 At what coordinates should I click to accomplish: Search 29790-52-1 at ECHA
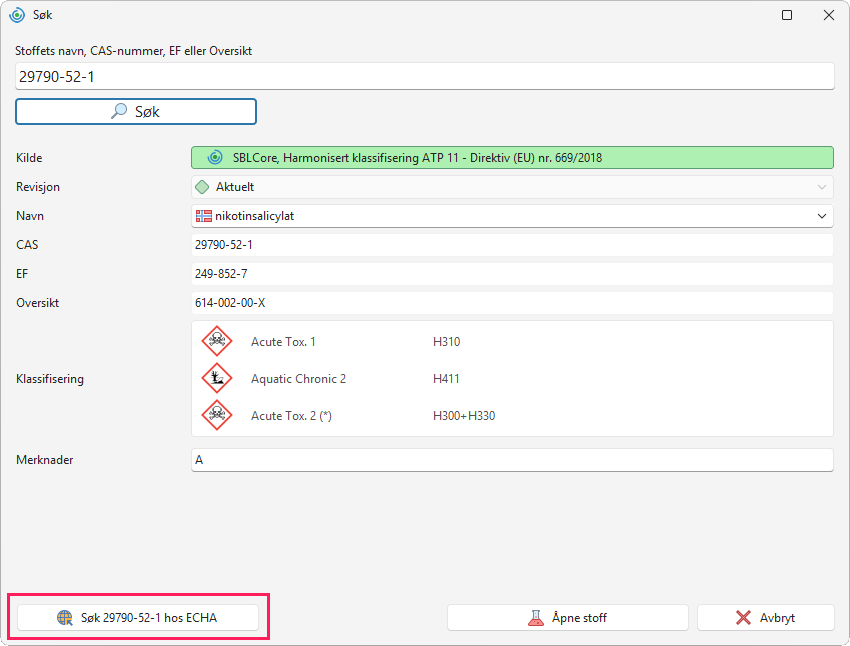coord(138,618)
